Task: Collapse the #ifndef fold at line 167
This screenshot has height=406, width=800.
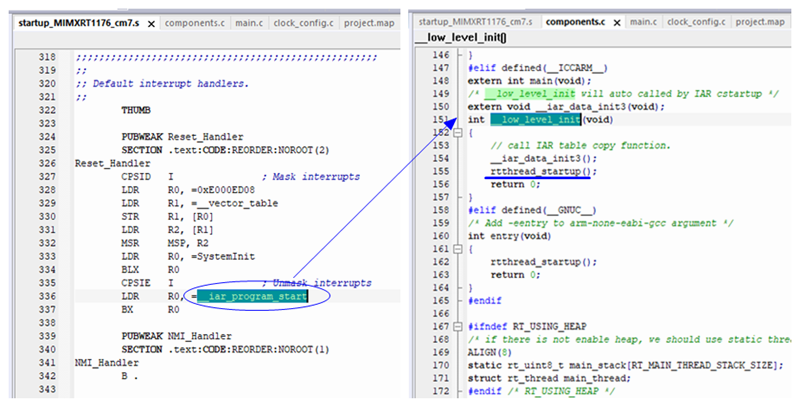Action: coord(457,327)
